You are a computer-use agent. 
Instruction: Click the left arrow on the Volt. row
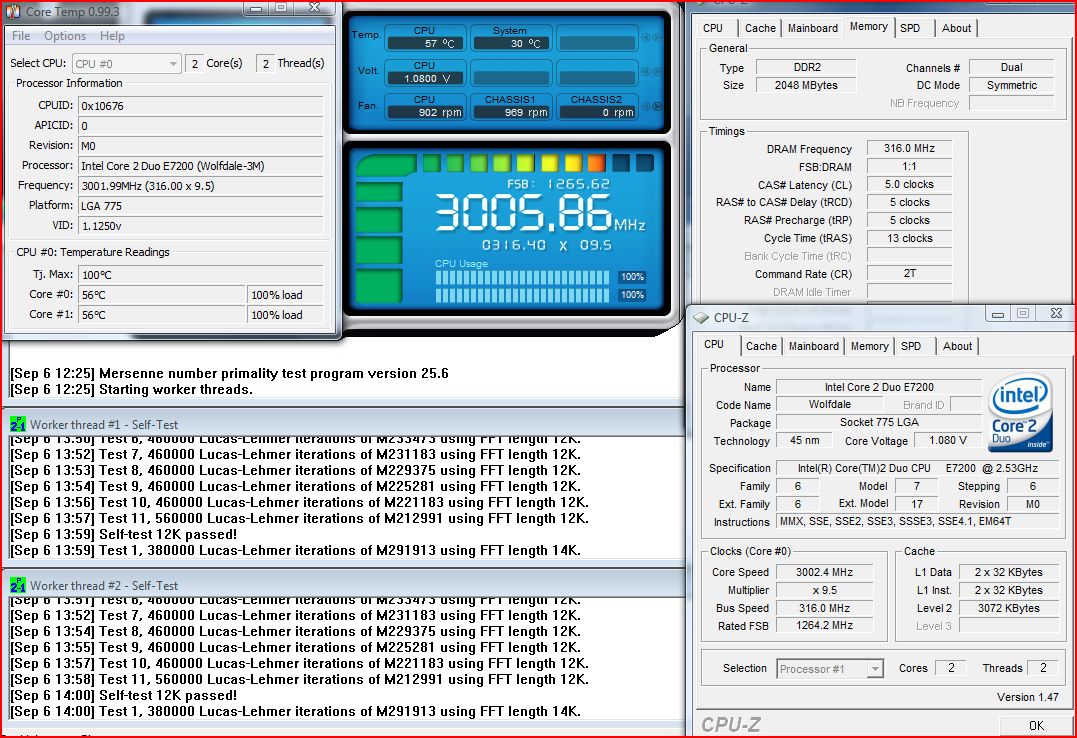646,71
